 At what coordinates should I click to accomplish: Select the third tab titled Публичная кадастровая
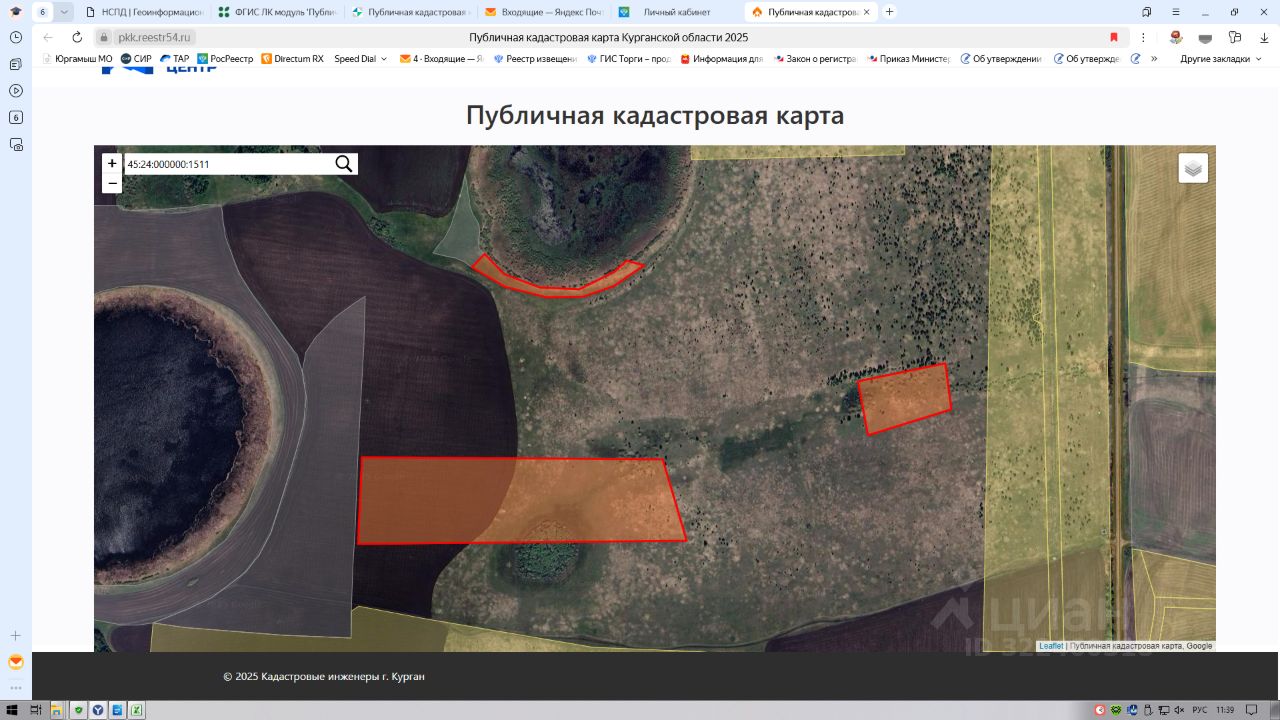[x=411, y=12]
